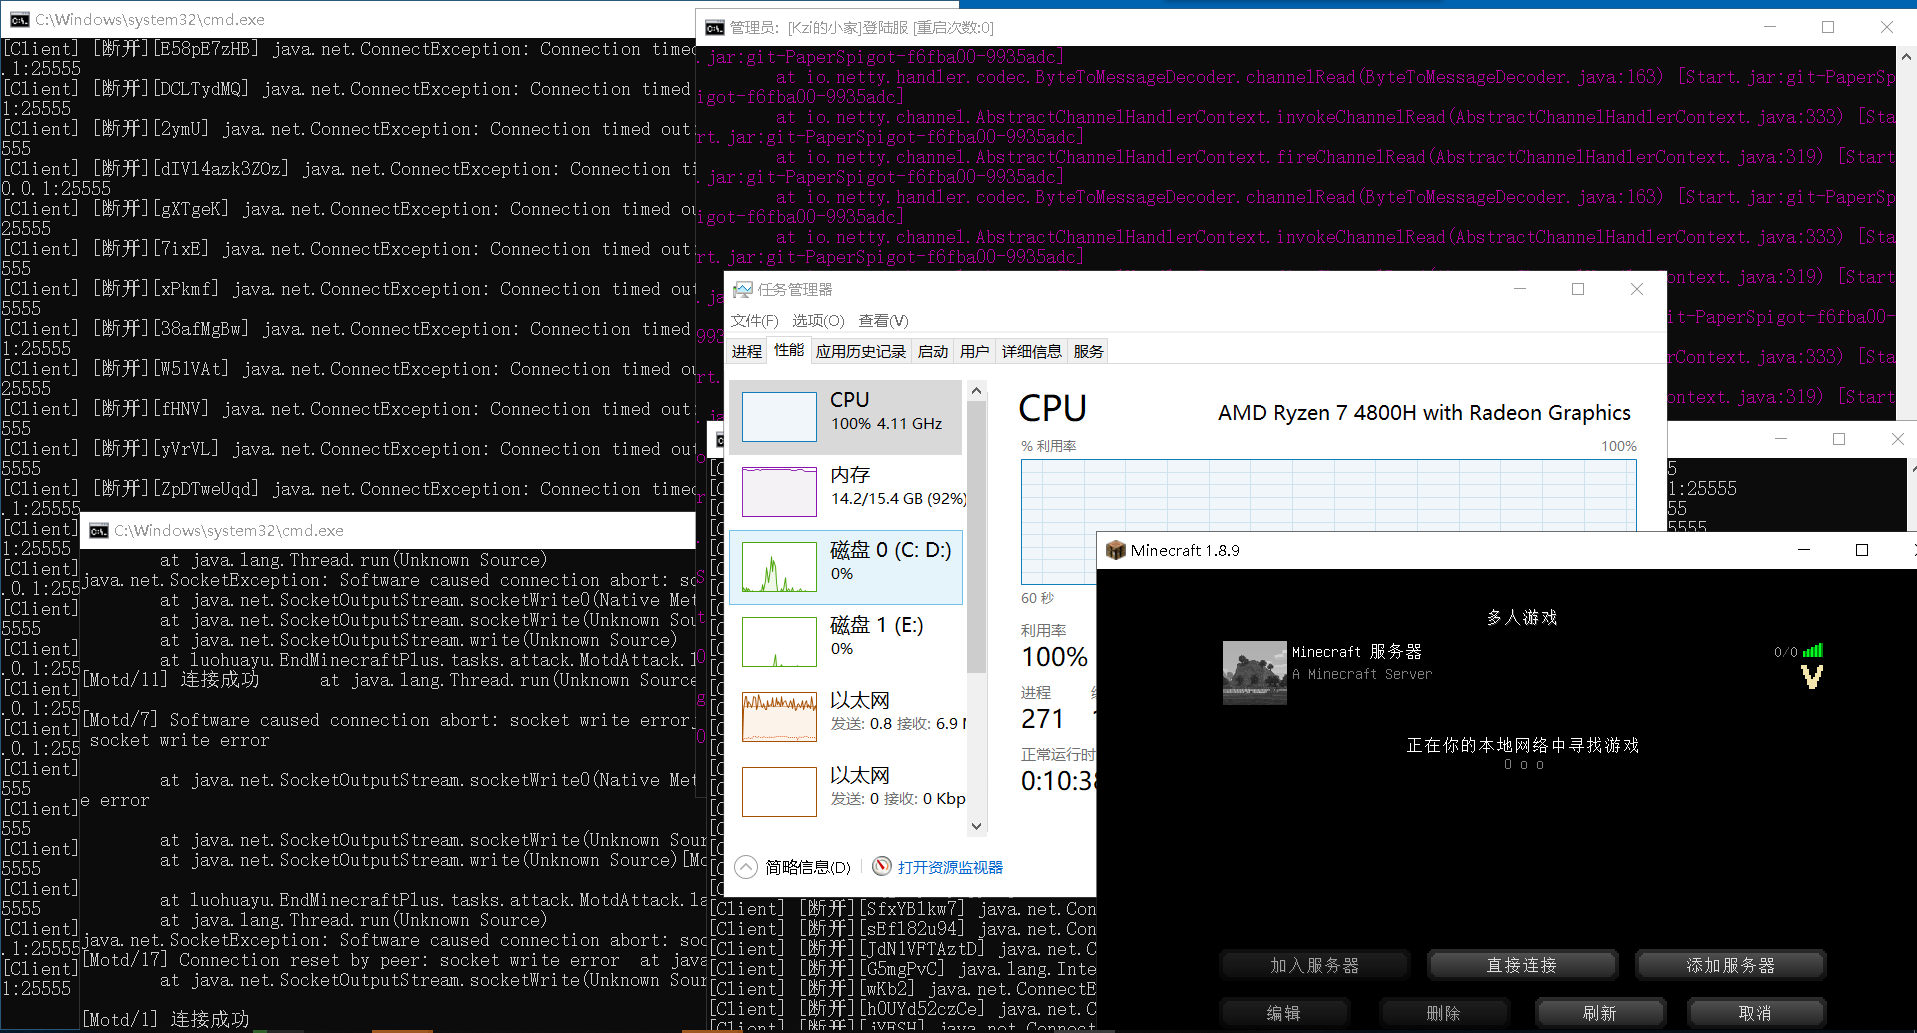The height and width of the screenshot is (1033, 1917).
Task: Close the Task Manager window
Action: (1637, 289)
